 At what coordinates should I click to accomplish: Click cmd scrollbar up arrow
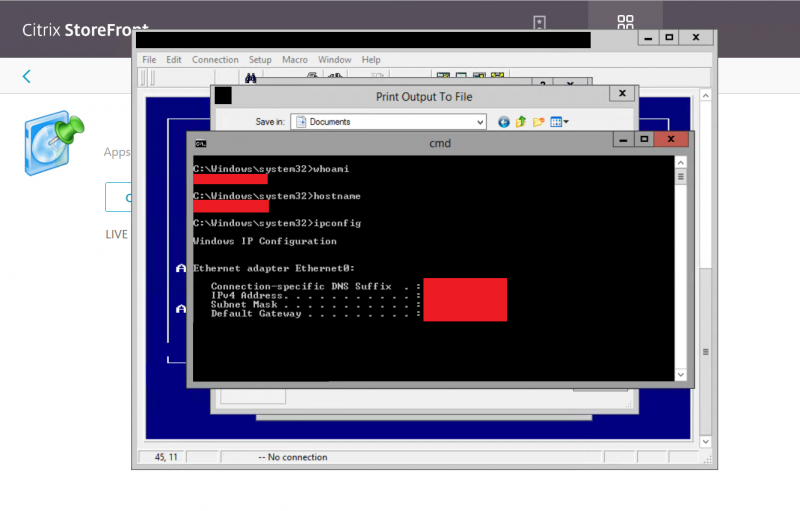(x=681, y=163)
